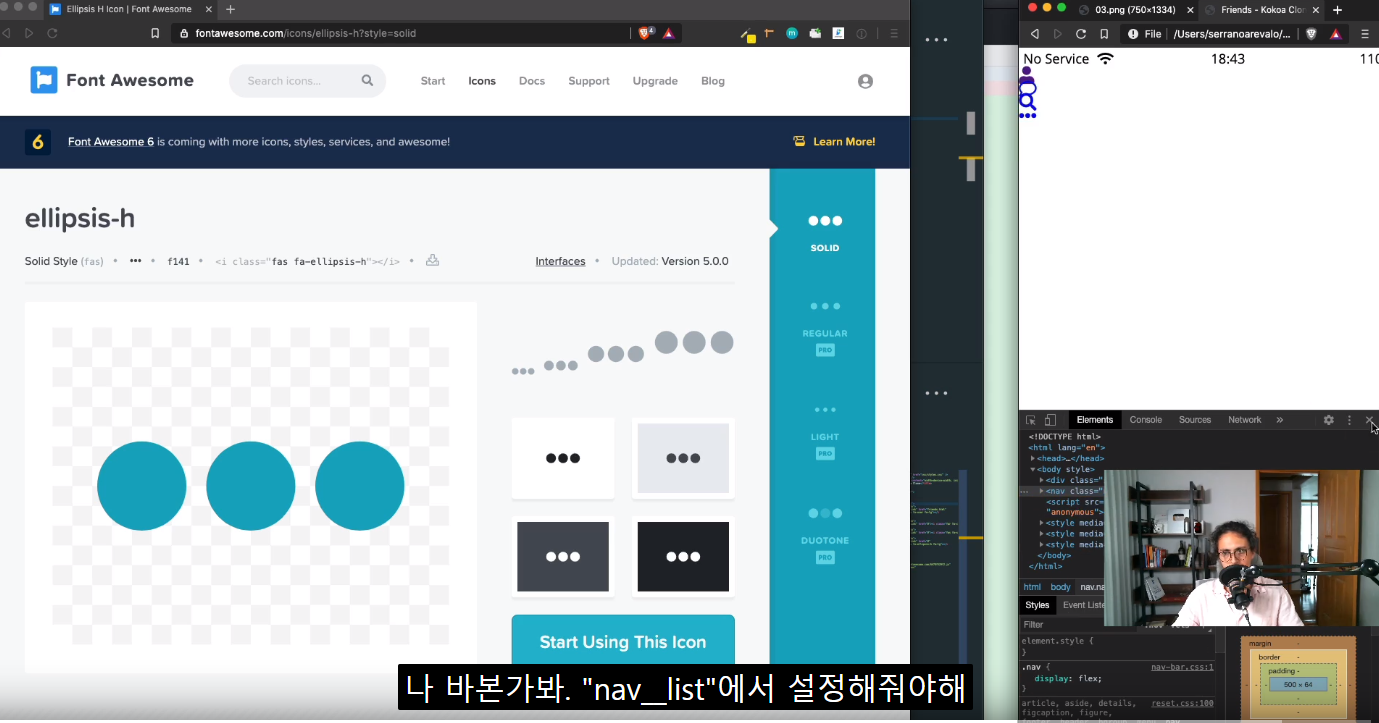
Task: Click the Interfaces category link
Action: (560, 261)
